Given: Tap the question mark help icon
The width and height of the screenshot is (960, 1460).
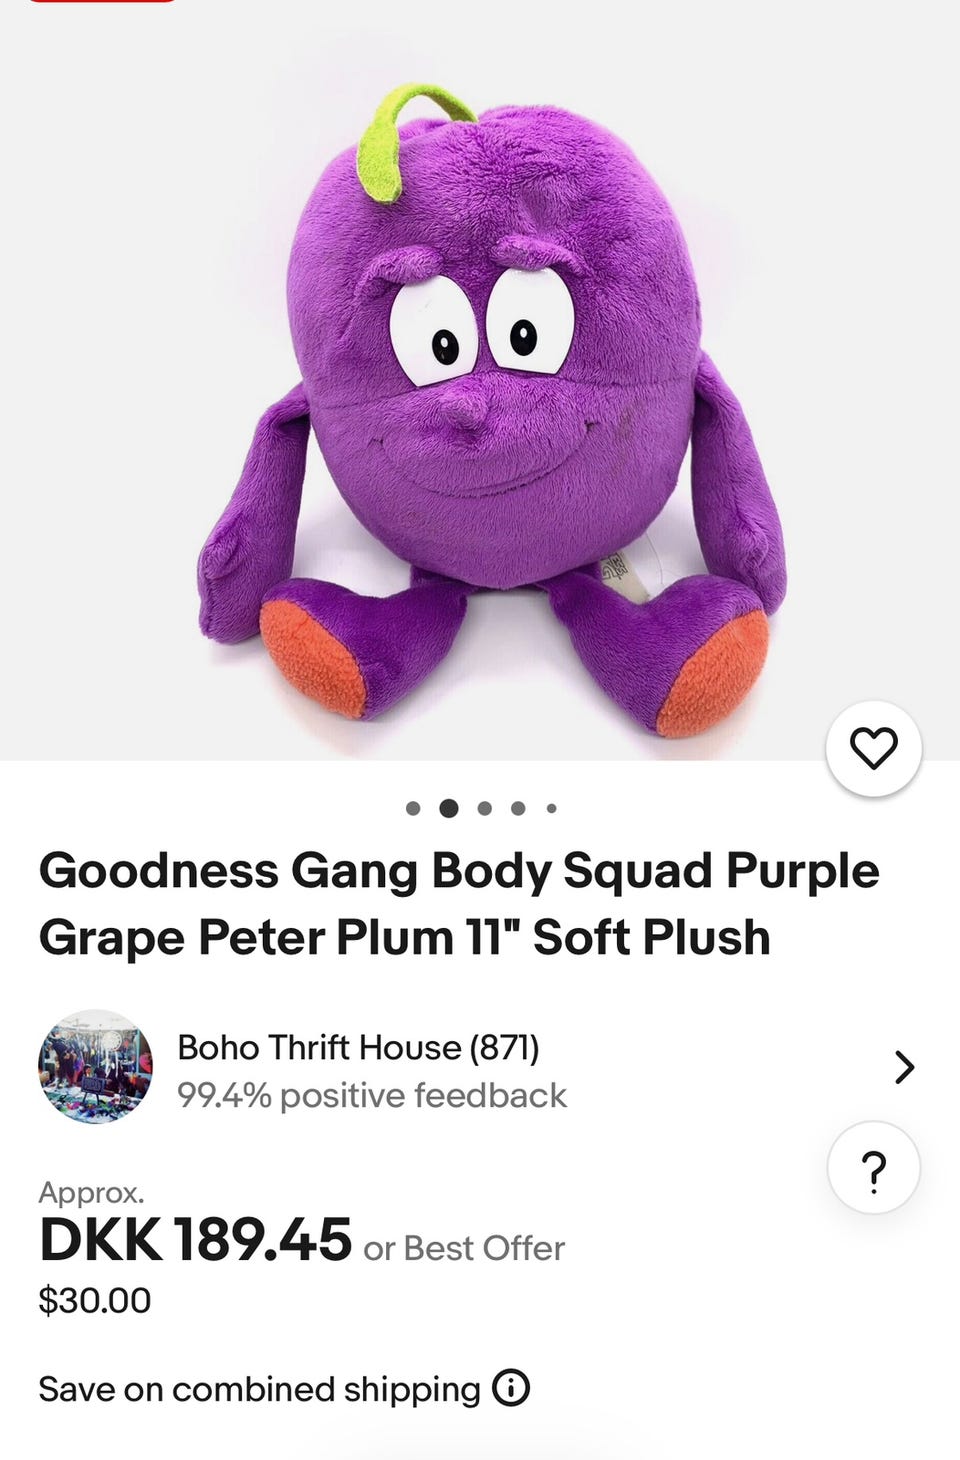Looking at the screenshot, I should pyautogui.click(x=873, y=1167).
